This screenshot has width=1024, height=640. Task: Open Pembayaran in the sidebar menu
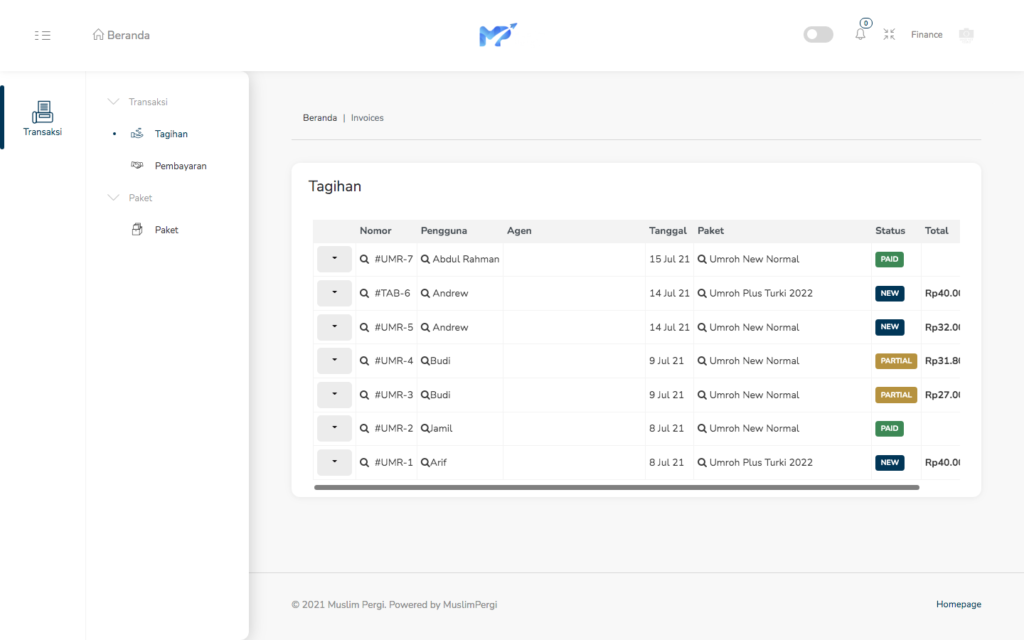tap(180, 166)
